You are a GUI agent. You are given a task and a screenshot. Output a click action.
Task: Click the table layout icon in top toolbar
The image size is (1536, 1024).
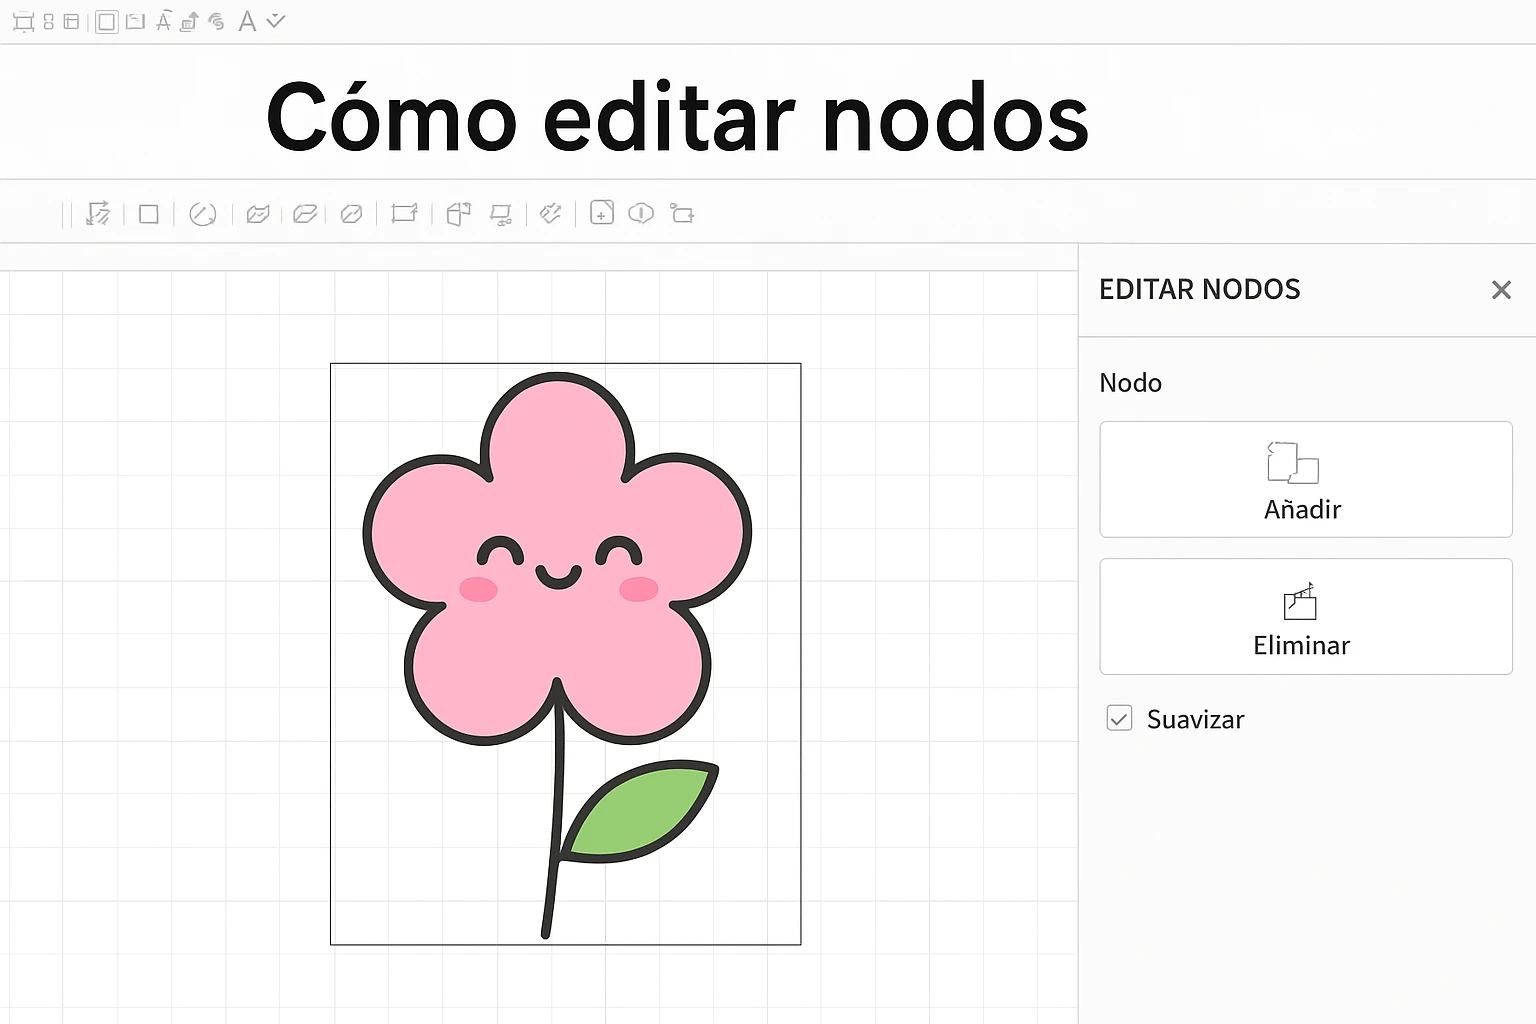(71, 21)
